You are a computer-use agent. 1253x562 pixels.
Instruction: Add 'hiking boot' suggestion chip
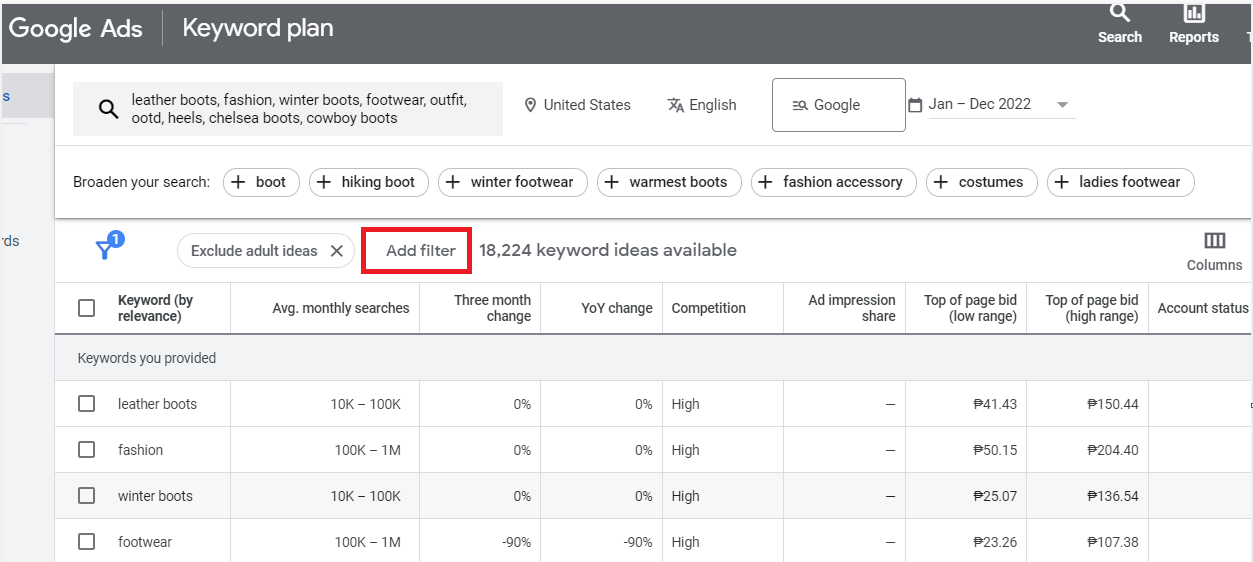[369, 182]
